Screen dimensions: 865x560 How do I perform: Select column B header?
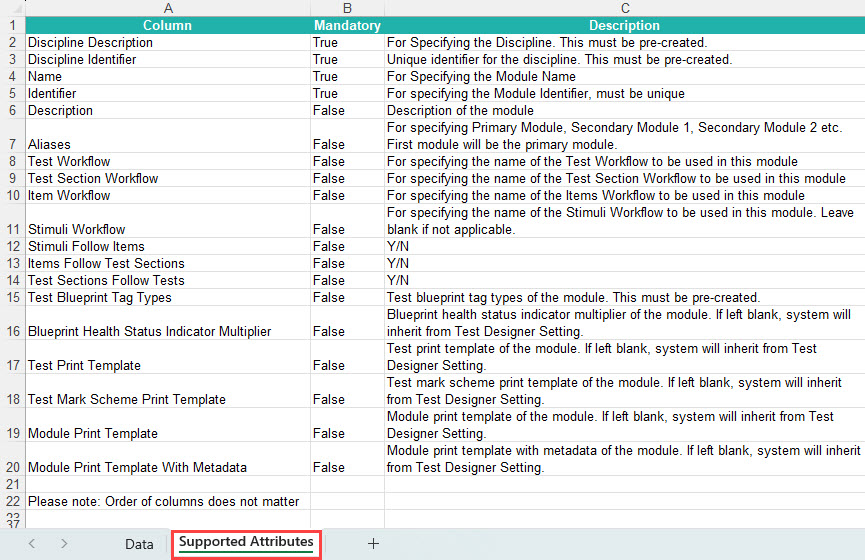tap(347, 8)
